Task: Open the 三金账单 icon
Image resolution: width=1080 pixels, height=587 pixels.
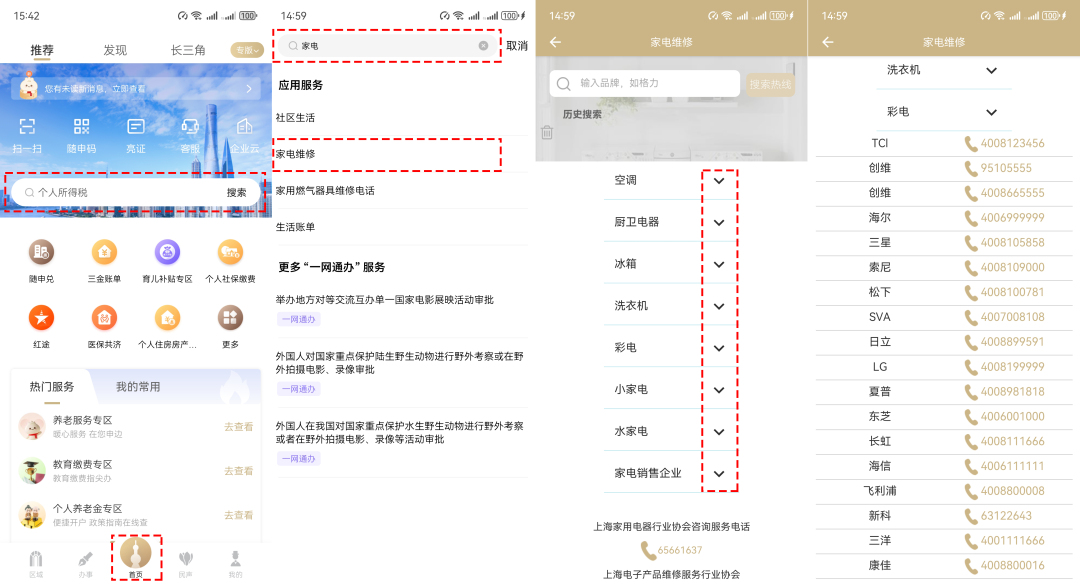Action: (x=104, y=253)
